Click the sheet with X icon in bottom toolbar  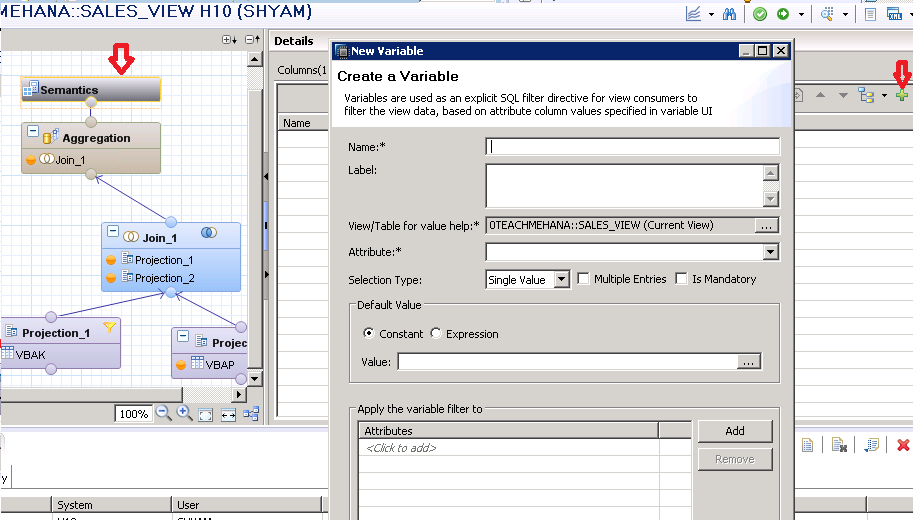point(839,445)
